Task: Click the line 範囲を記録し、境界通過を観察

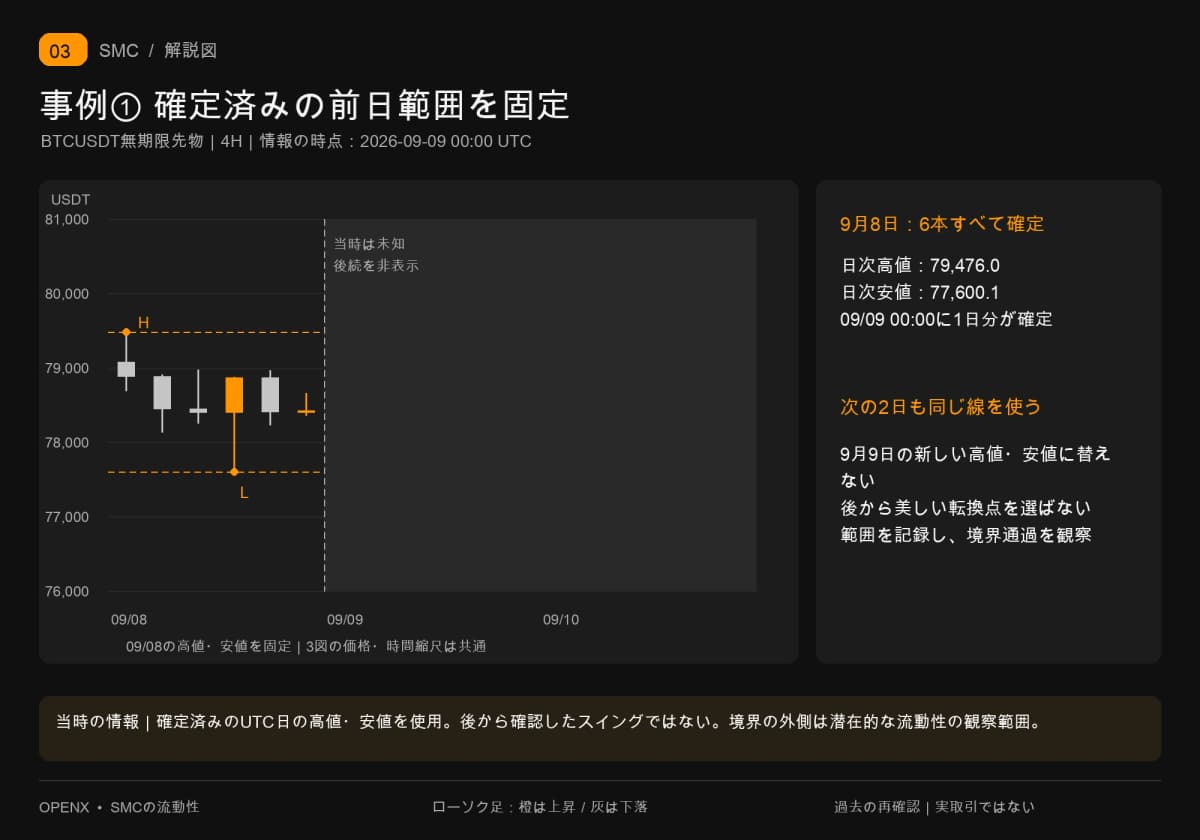Action: pos(965,534)
